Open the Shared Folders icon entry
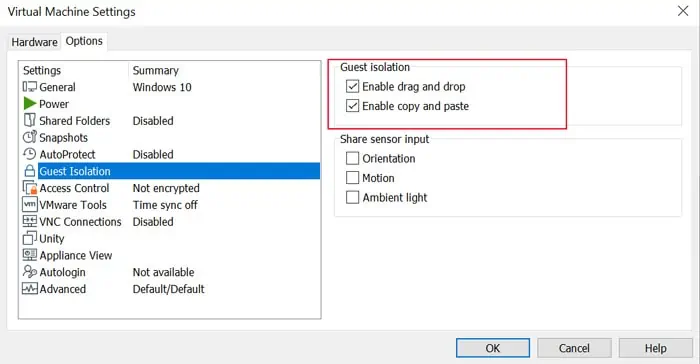 [x=29, y=120]
